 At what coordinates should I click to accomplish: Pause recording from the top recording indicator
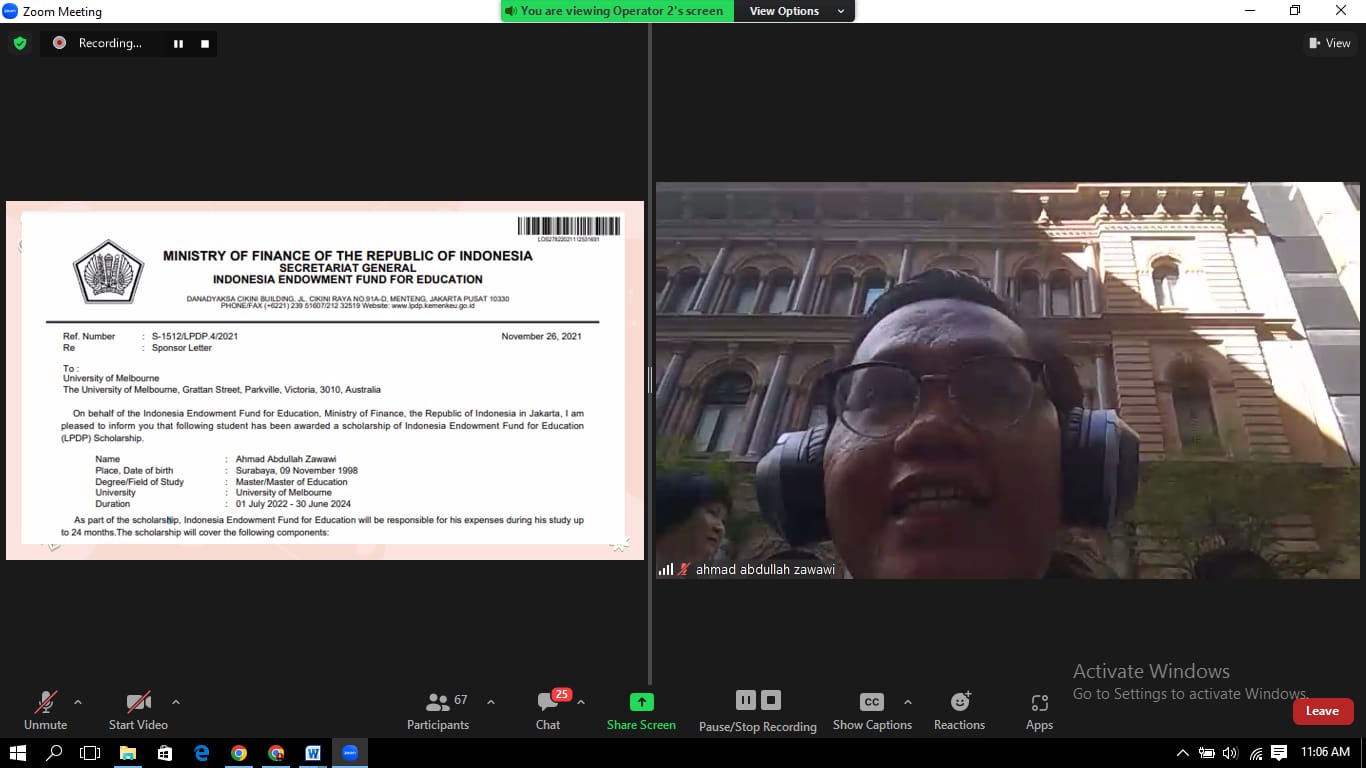tap(178, 43)
